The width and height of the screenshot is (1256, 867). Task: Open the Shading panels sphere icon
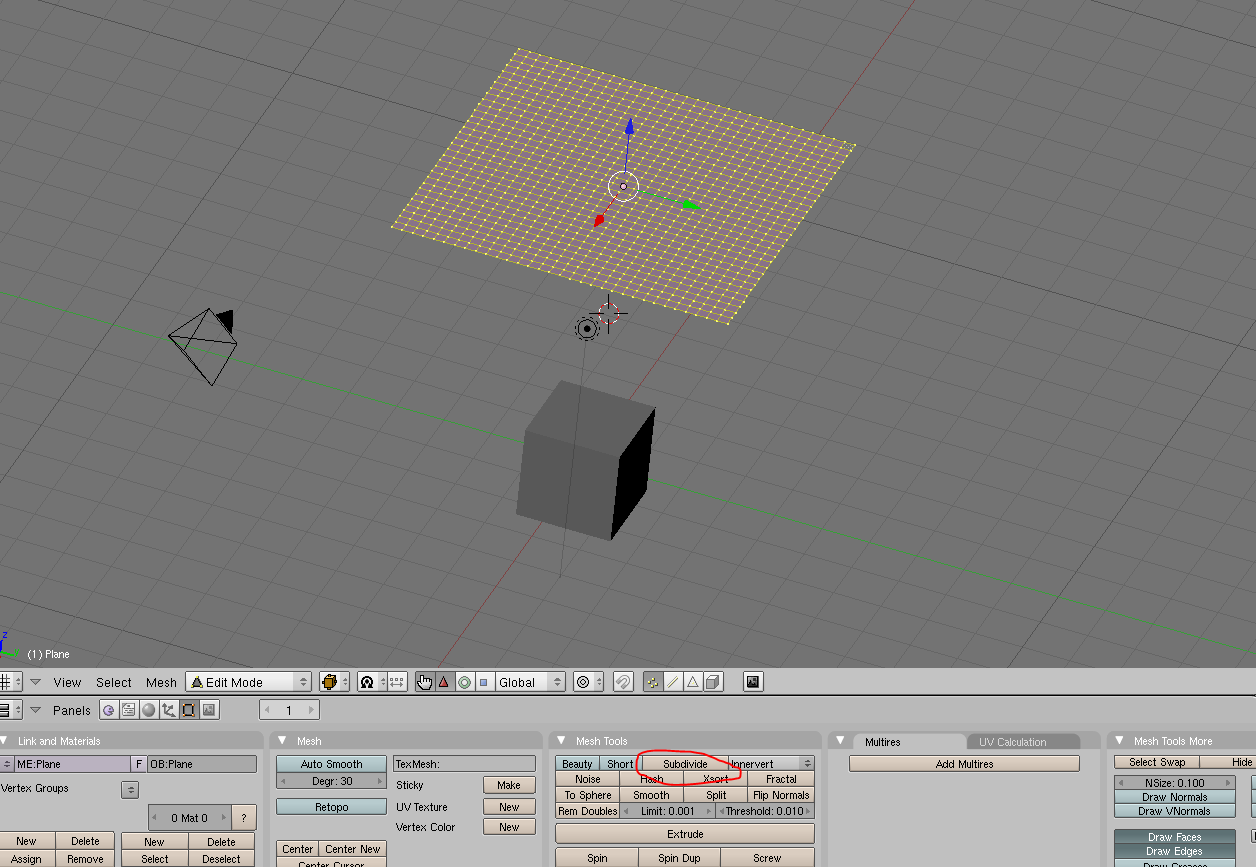pos(148,710)
